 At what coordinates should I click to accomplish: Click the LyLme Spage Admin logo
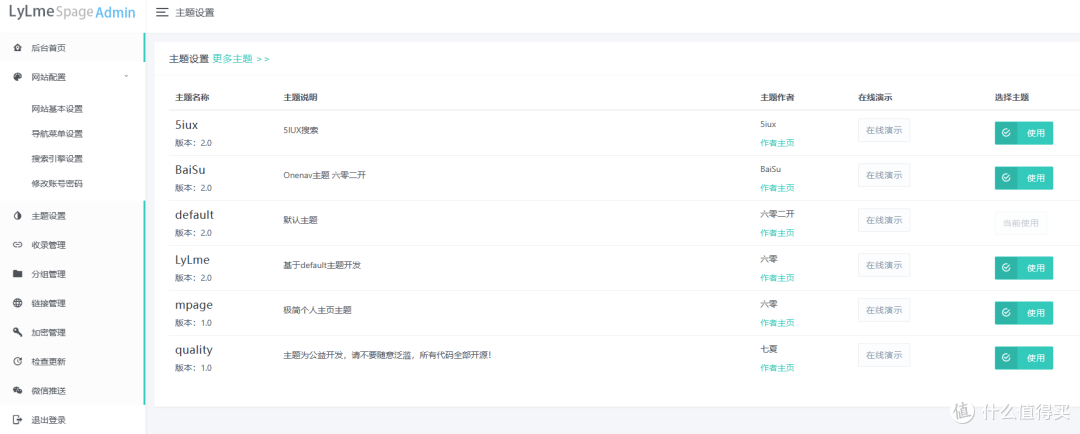coord(72,12)
